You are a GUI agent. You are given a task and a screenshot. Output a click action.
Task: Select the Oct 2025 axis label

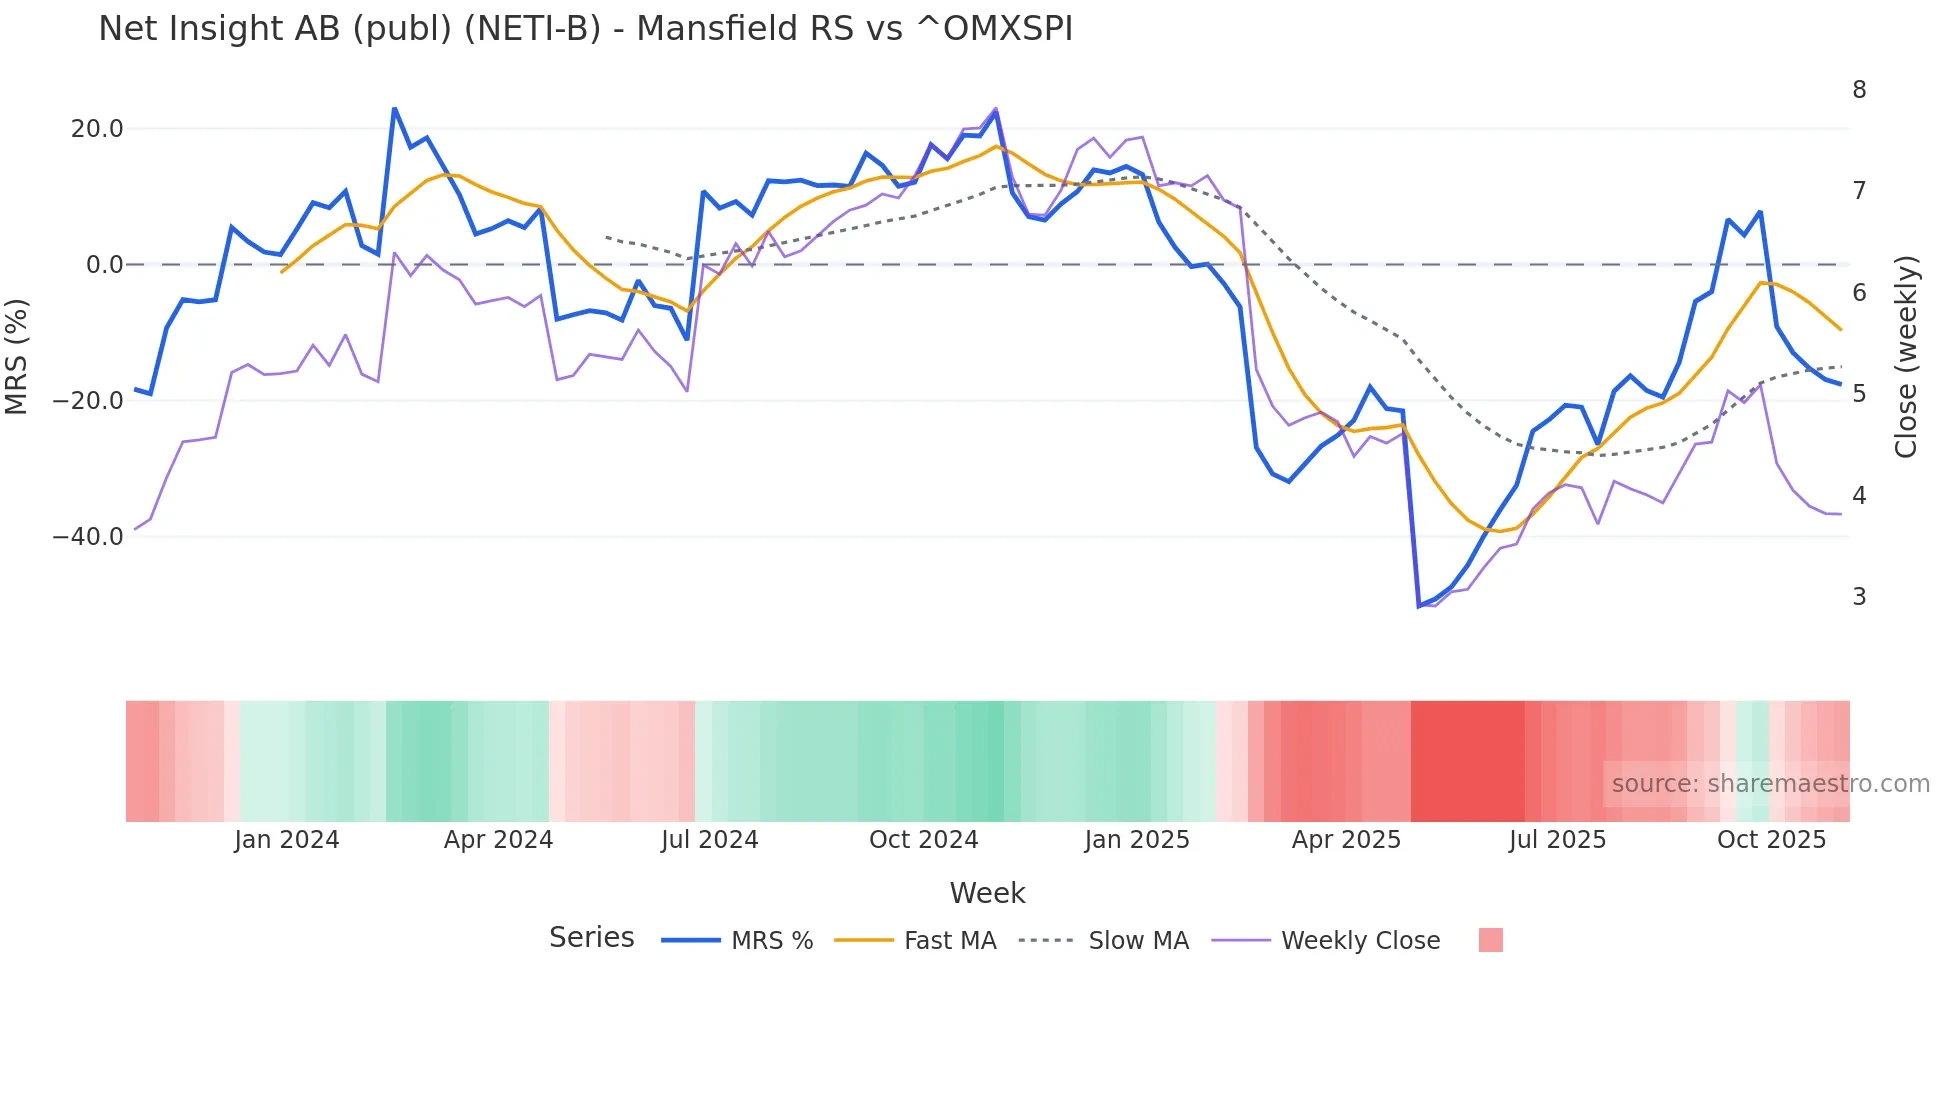click(1771, 840)
